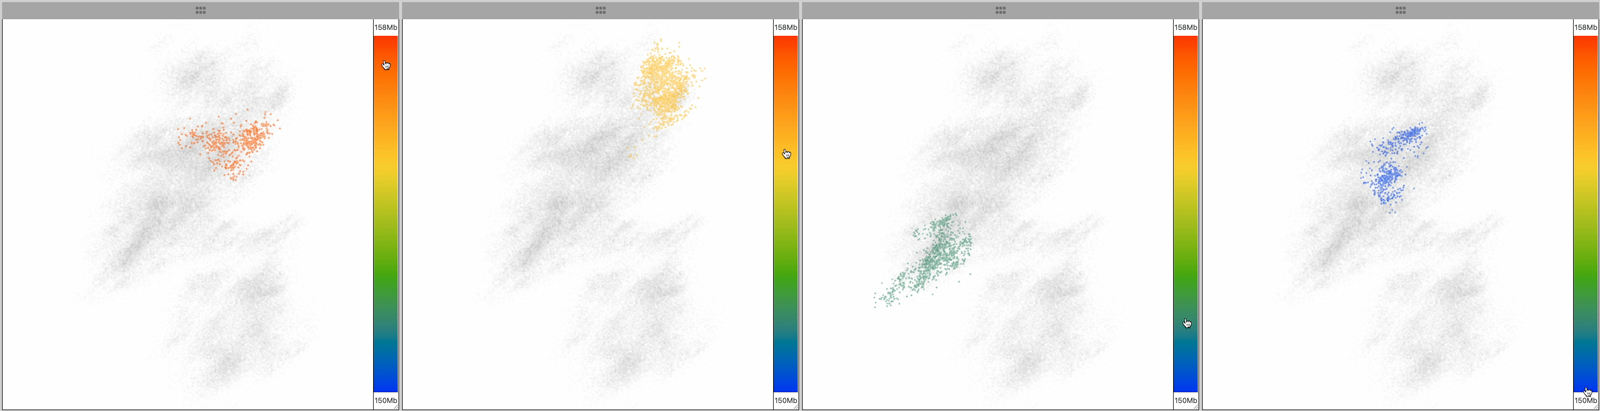Screen dimensions: 1600x411
Task: Click the color scale bar beside the yellow cluster
Action: (x=785, y=214)
